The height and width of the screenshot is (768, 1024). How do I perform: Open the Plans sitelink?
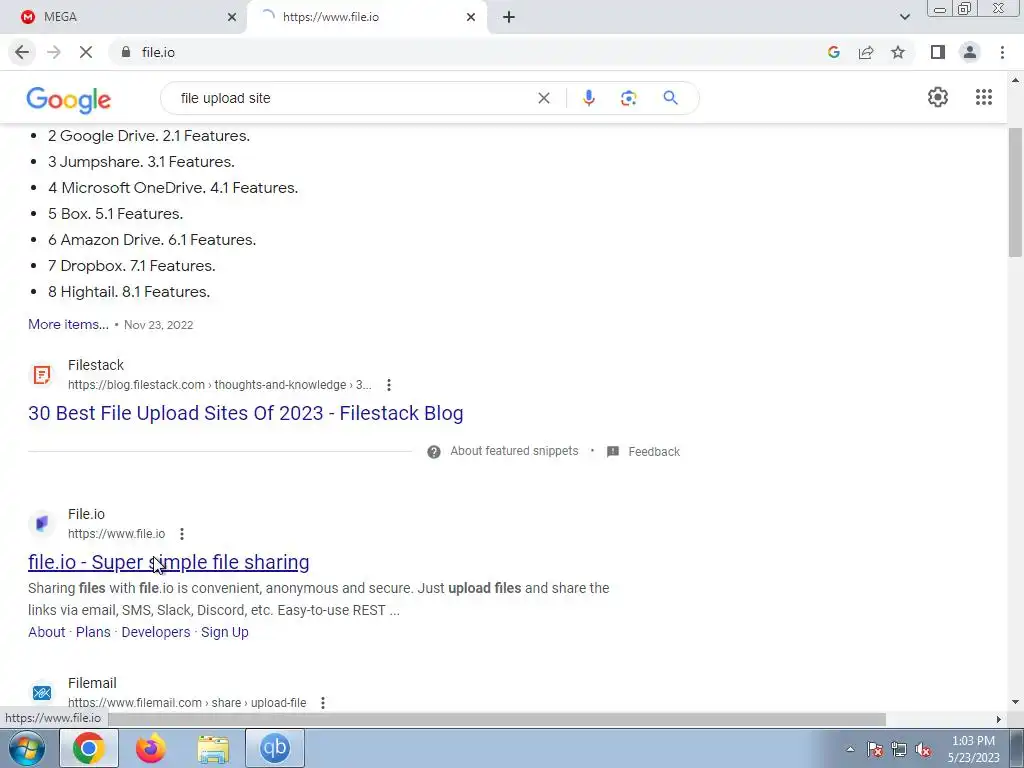point(93,632)
